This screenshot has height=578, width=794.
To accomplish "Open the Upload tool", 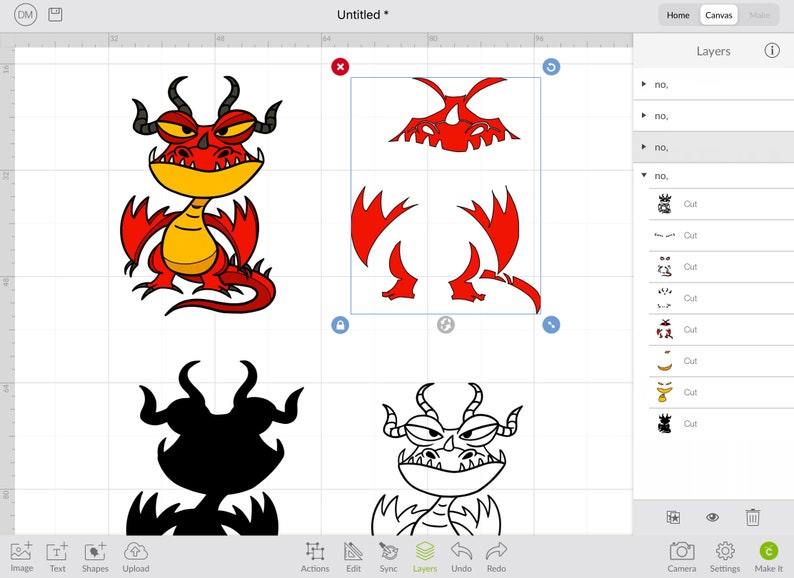I will point(136,557).
